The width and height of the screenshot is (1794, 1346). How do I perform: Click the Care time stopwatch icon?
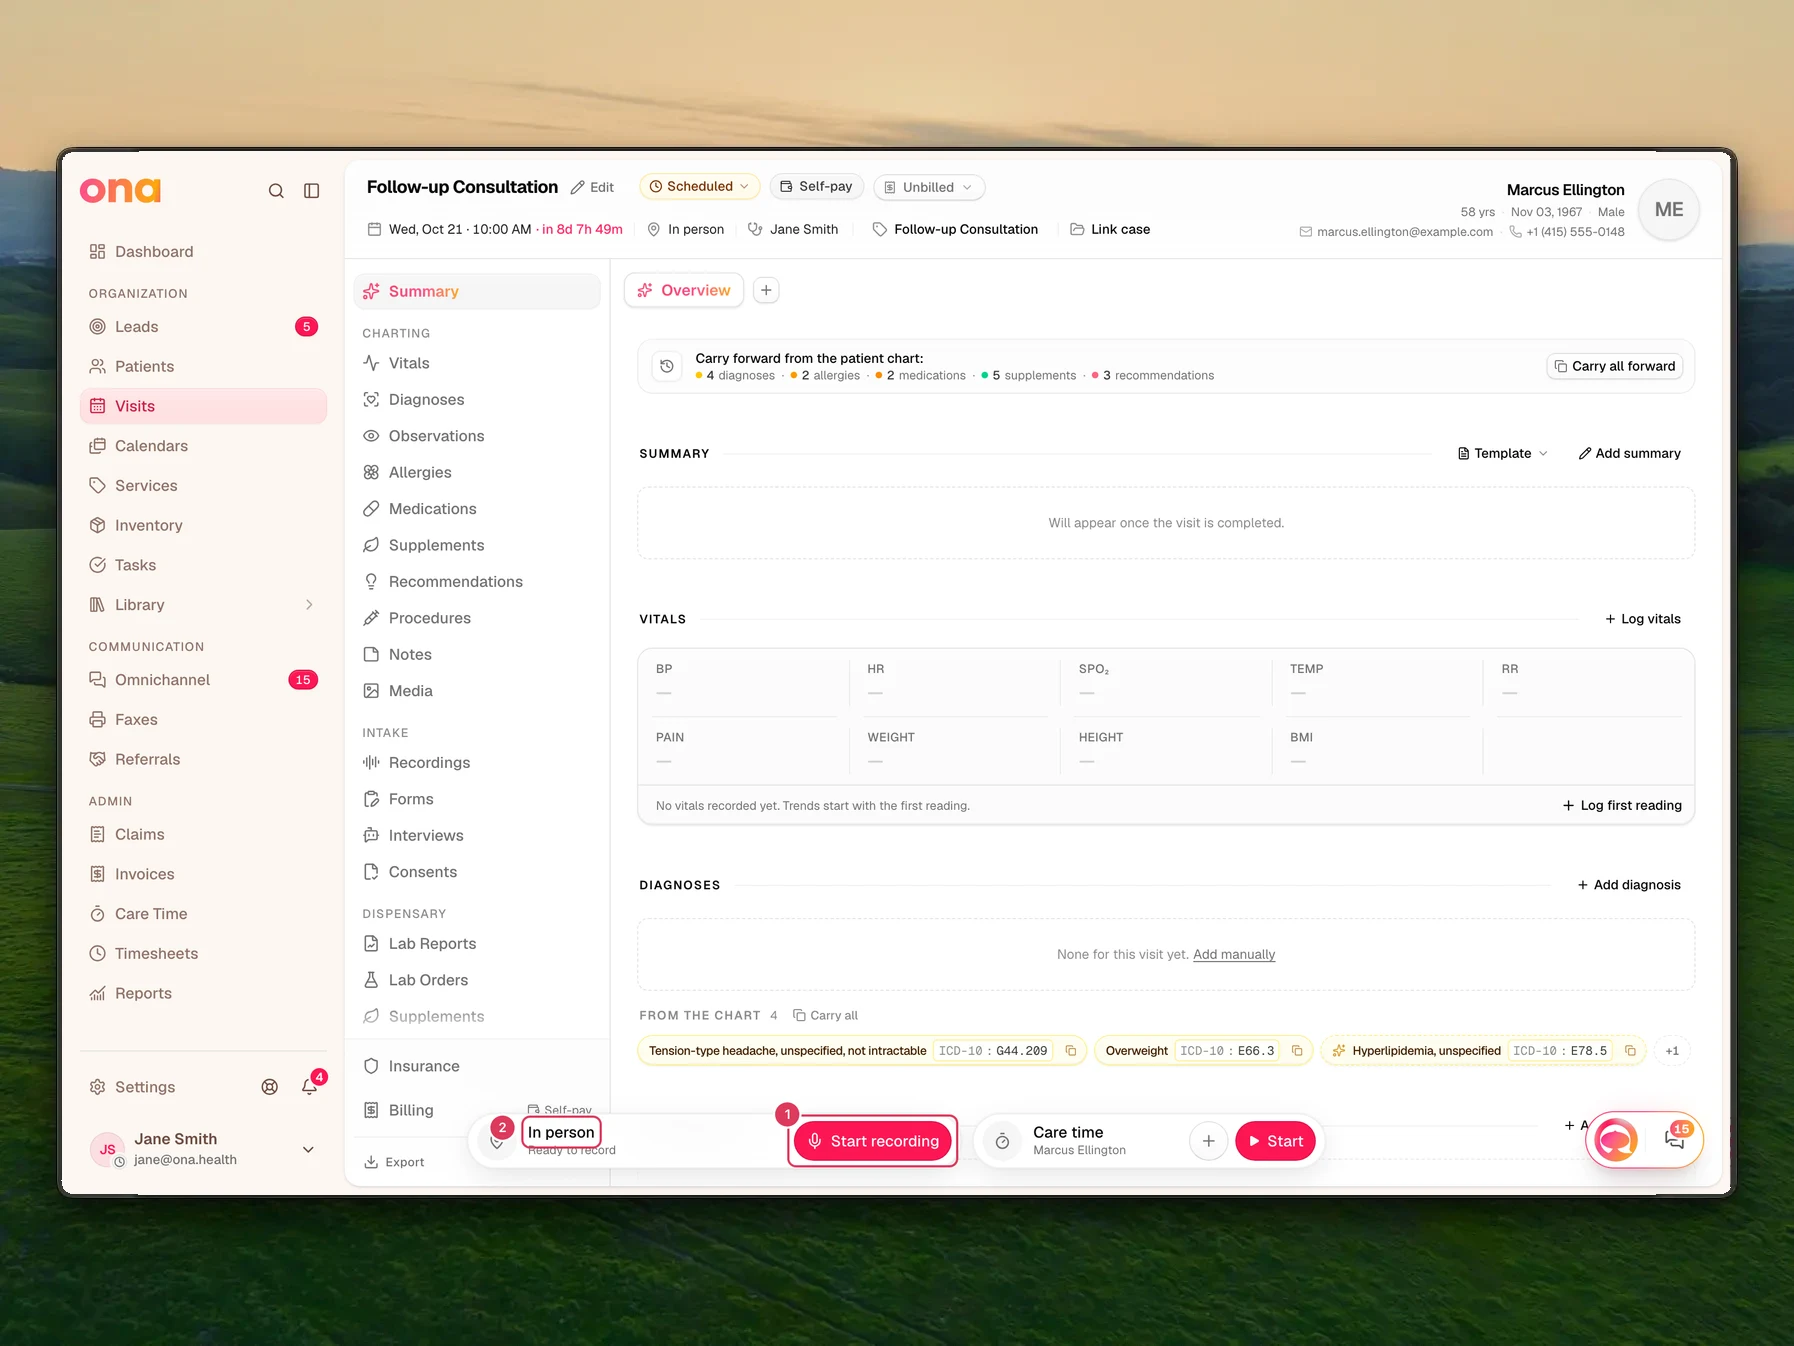[x=1002, y=1141]
